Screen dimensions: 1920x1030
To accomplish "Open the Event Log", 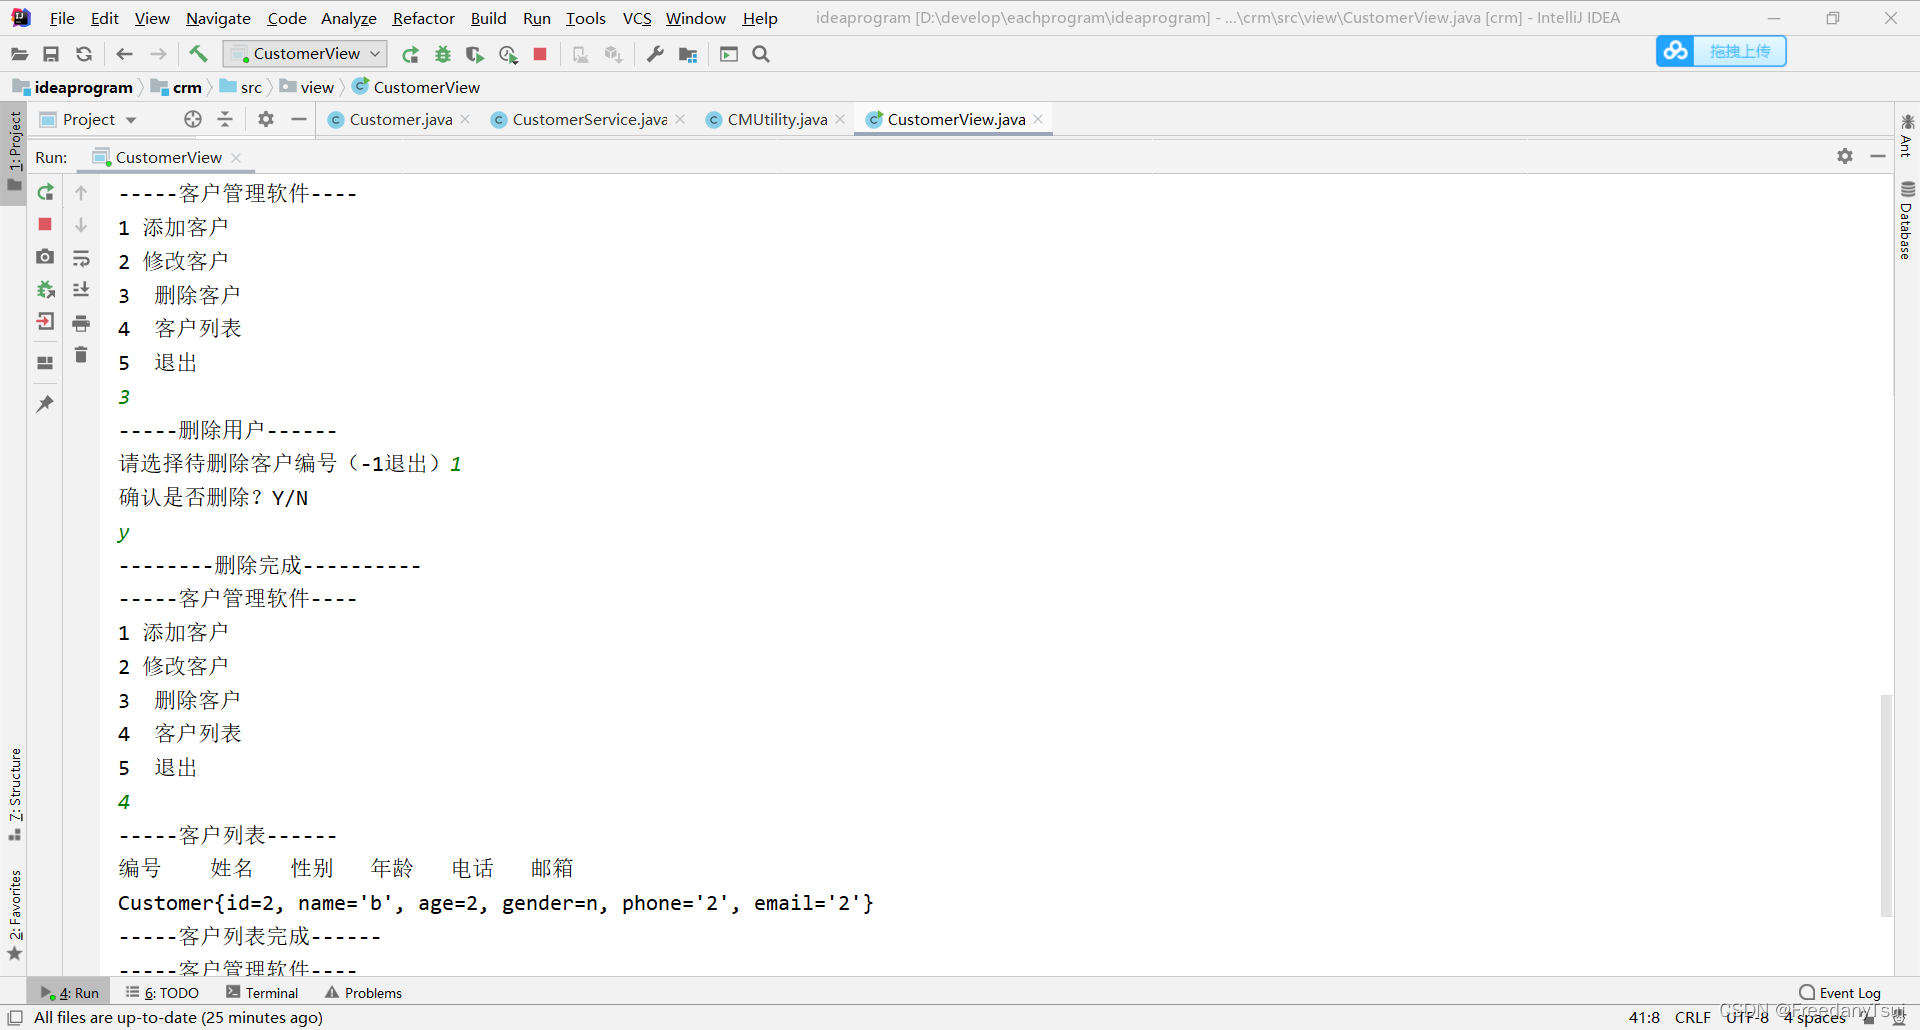I will [1840, 993].
